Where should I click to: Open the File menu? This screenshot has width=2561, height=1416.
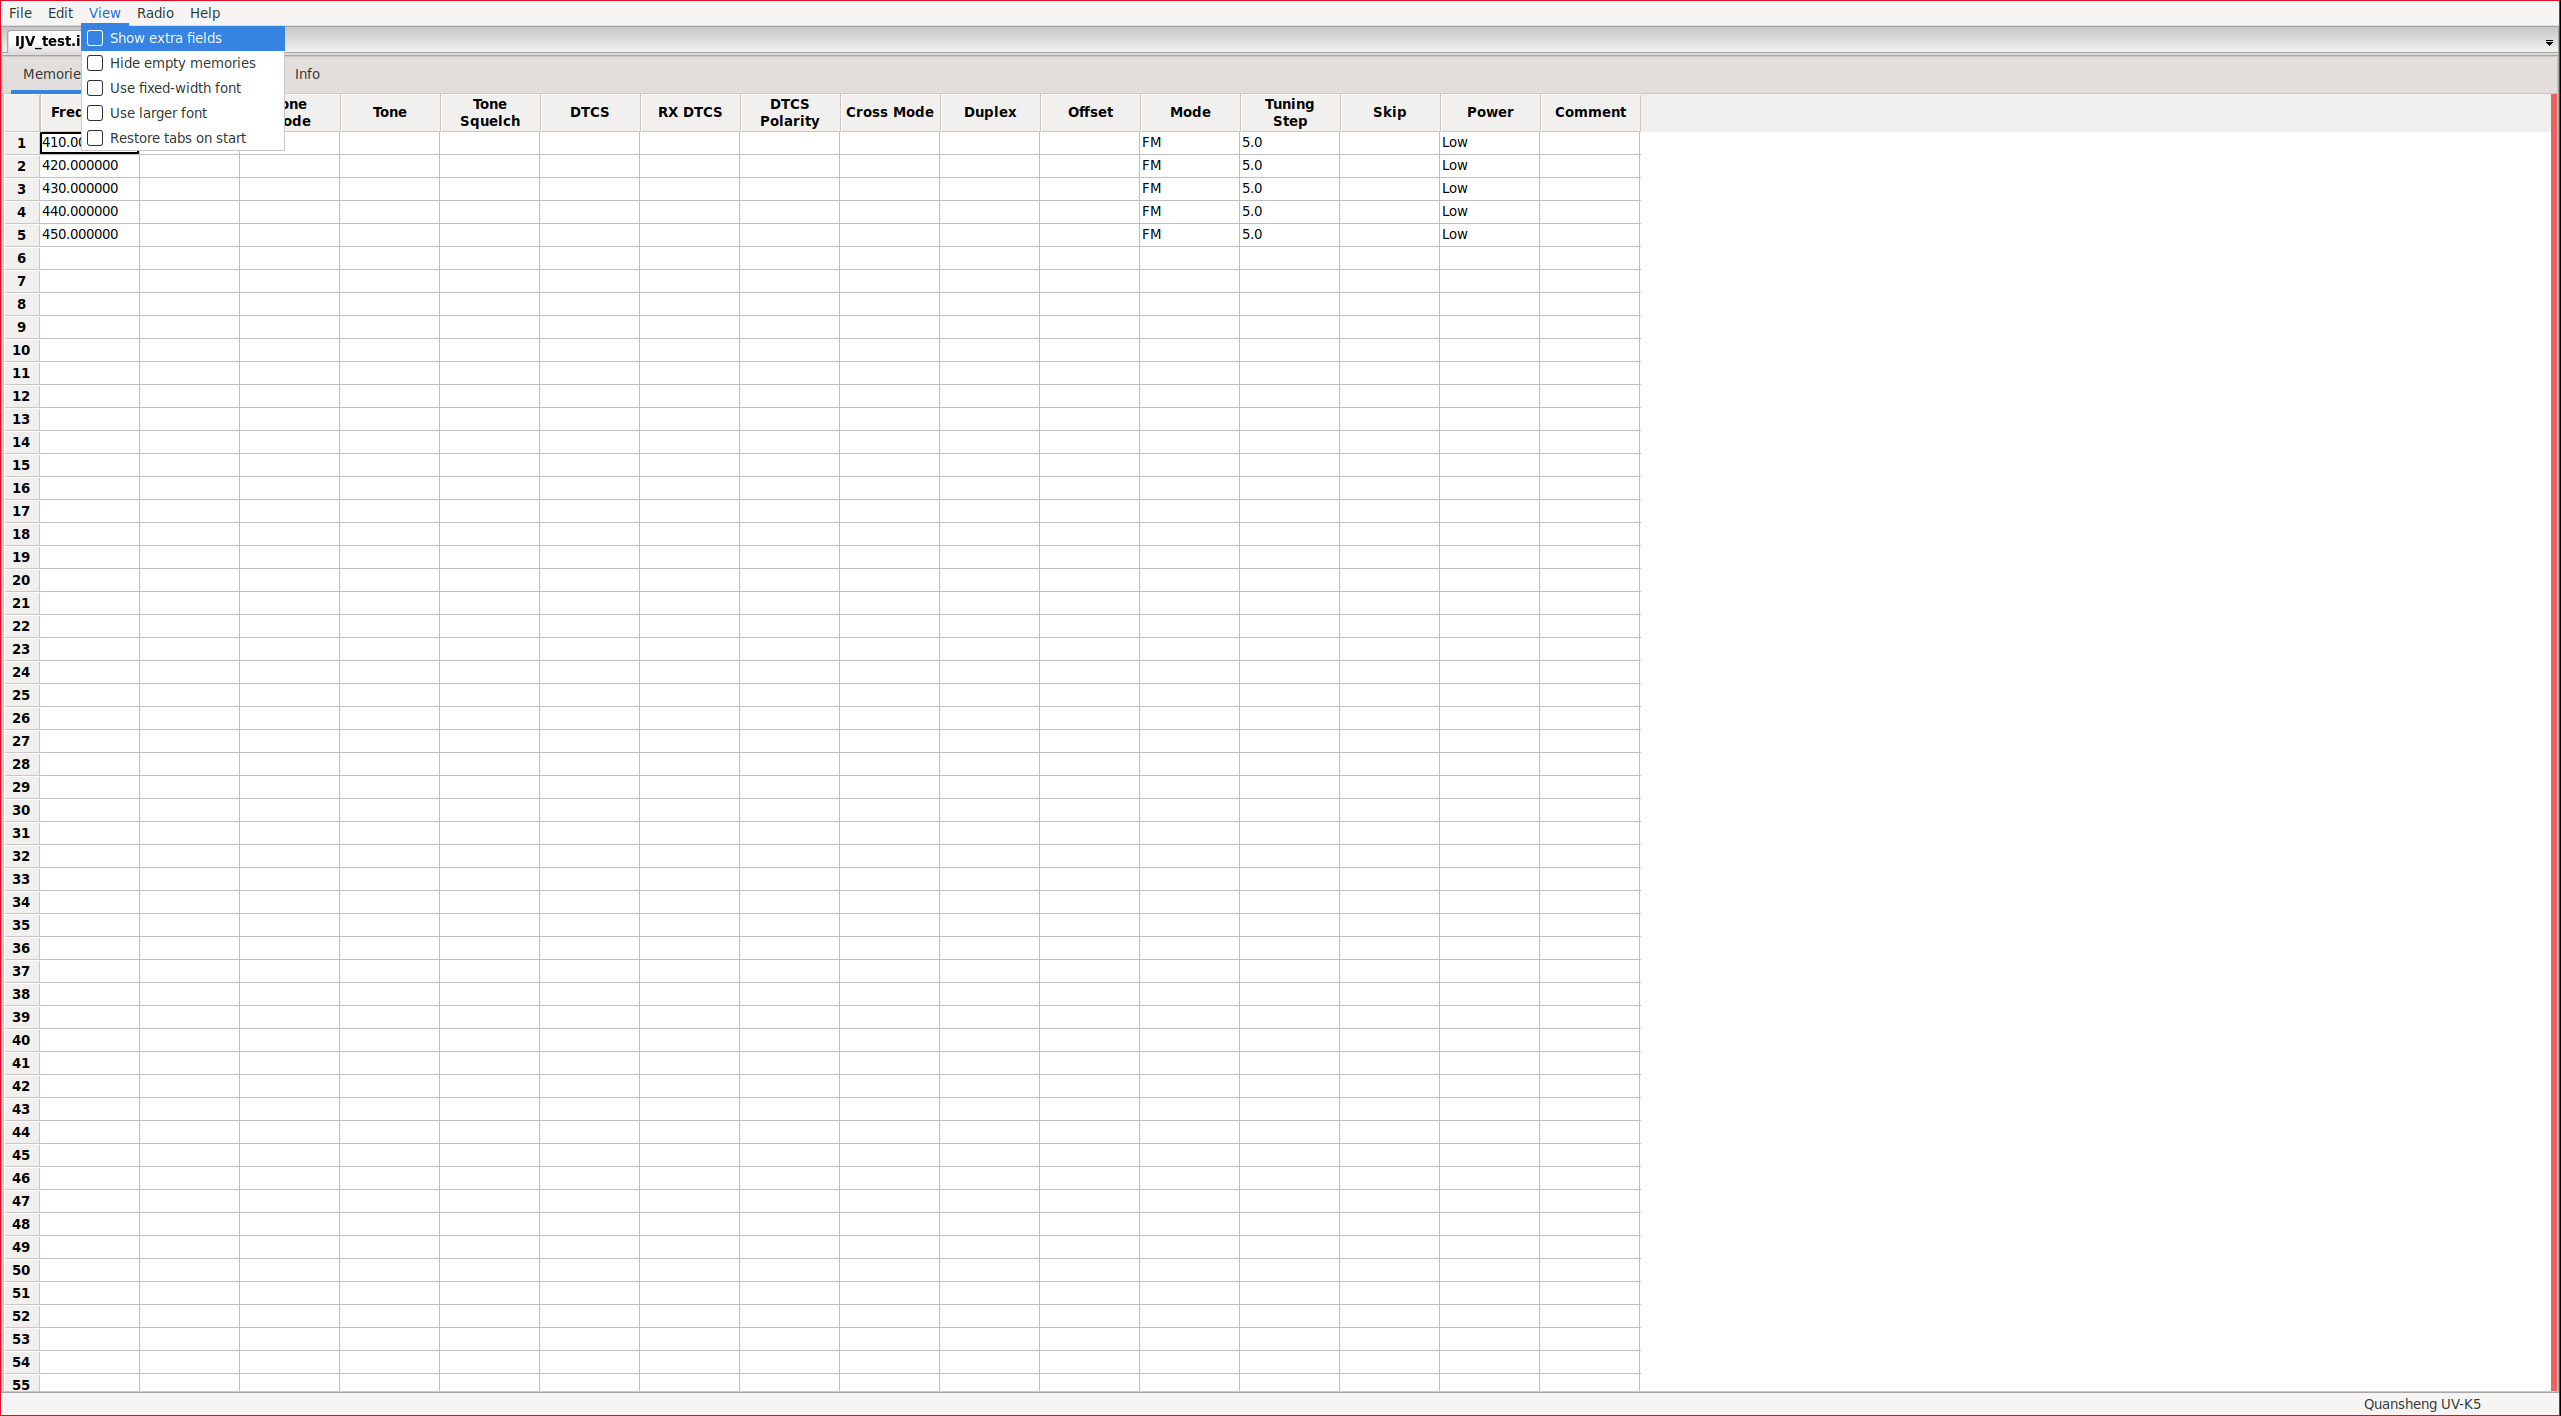(x=20, y=13)
